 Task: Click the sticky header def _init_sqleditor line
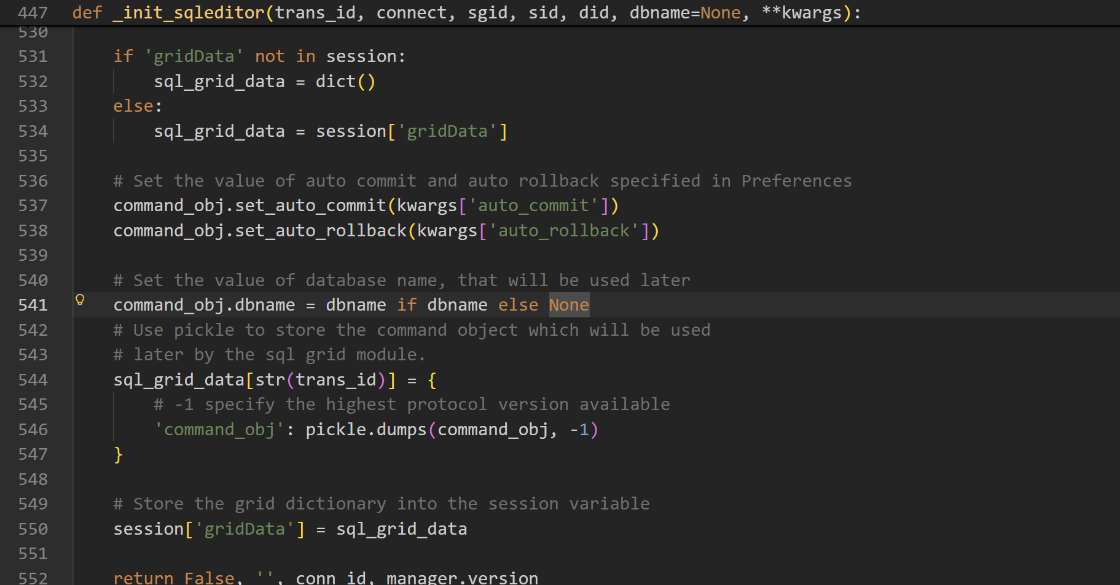(466, 13)
